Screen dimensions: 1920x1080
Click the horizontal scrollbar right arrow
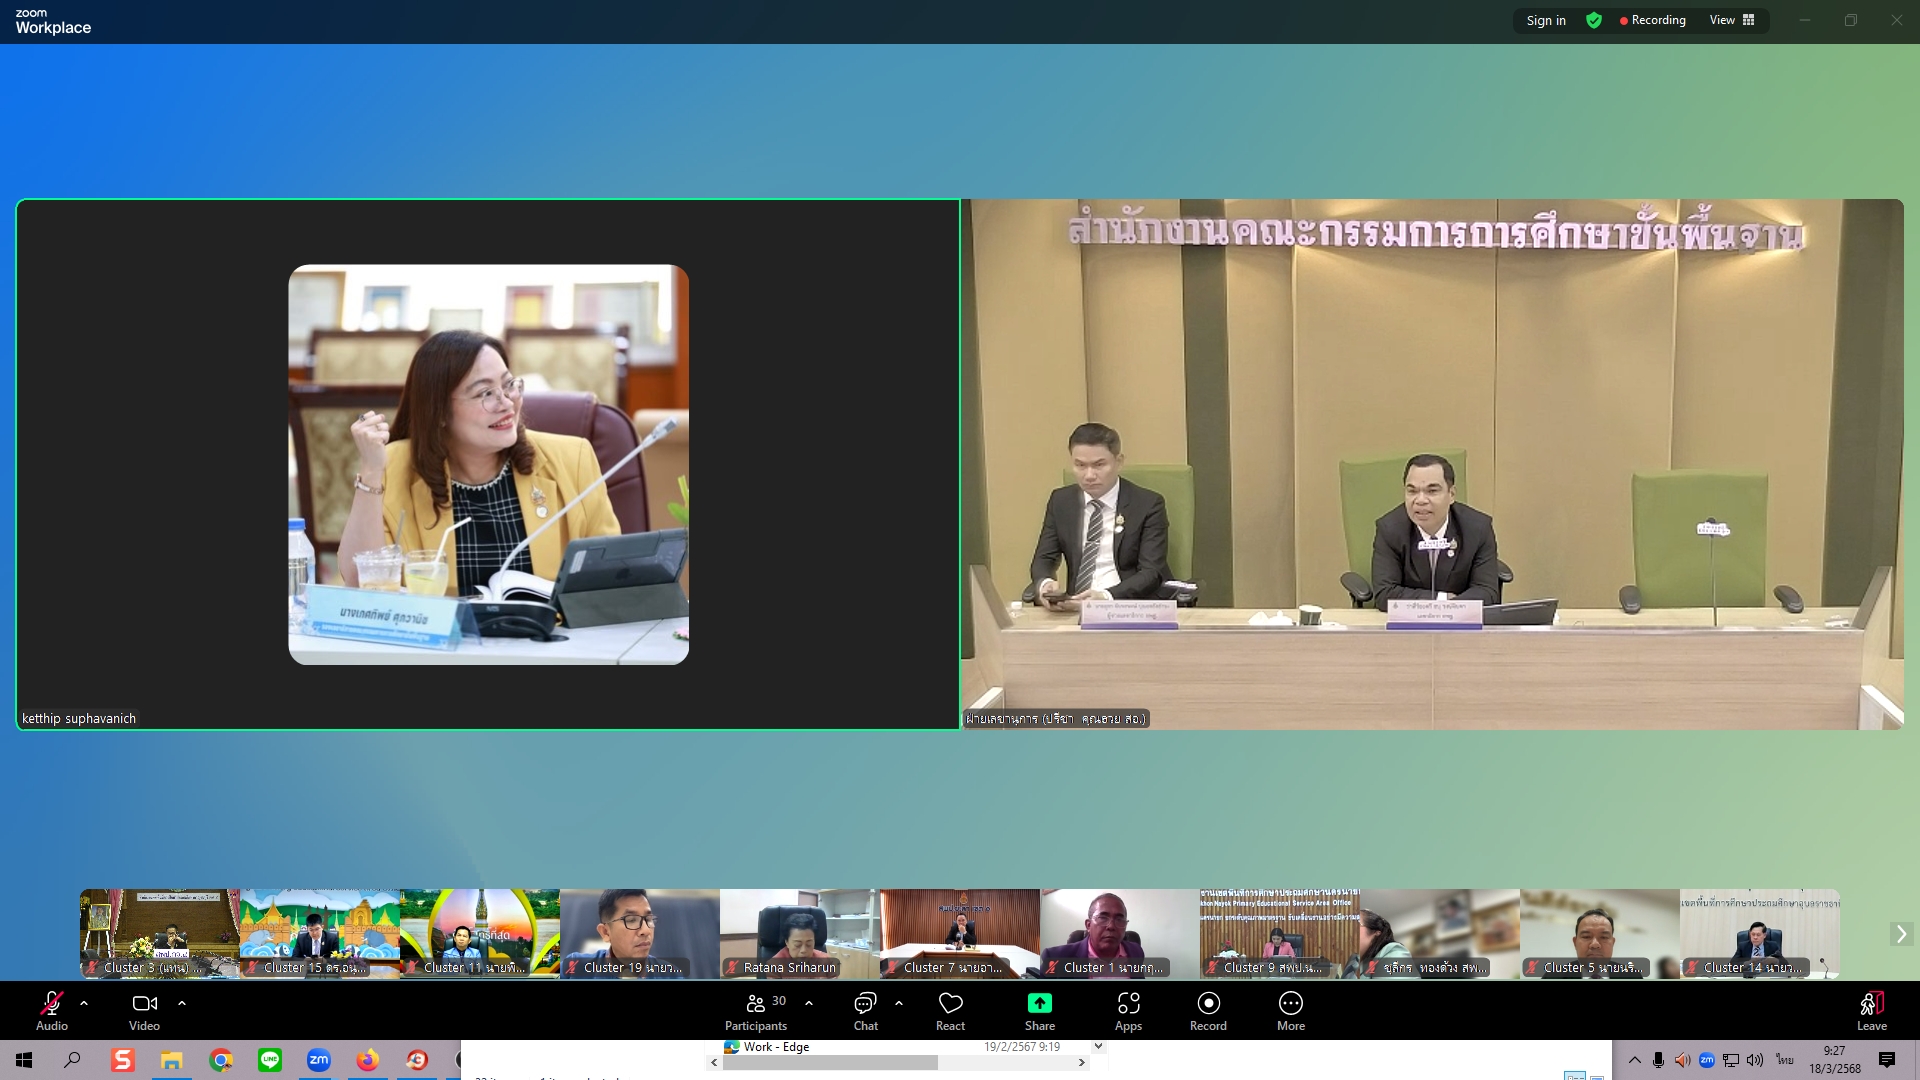(x=1081, y=1063)
